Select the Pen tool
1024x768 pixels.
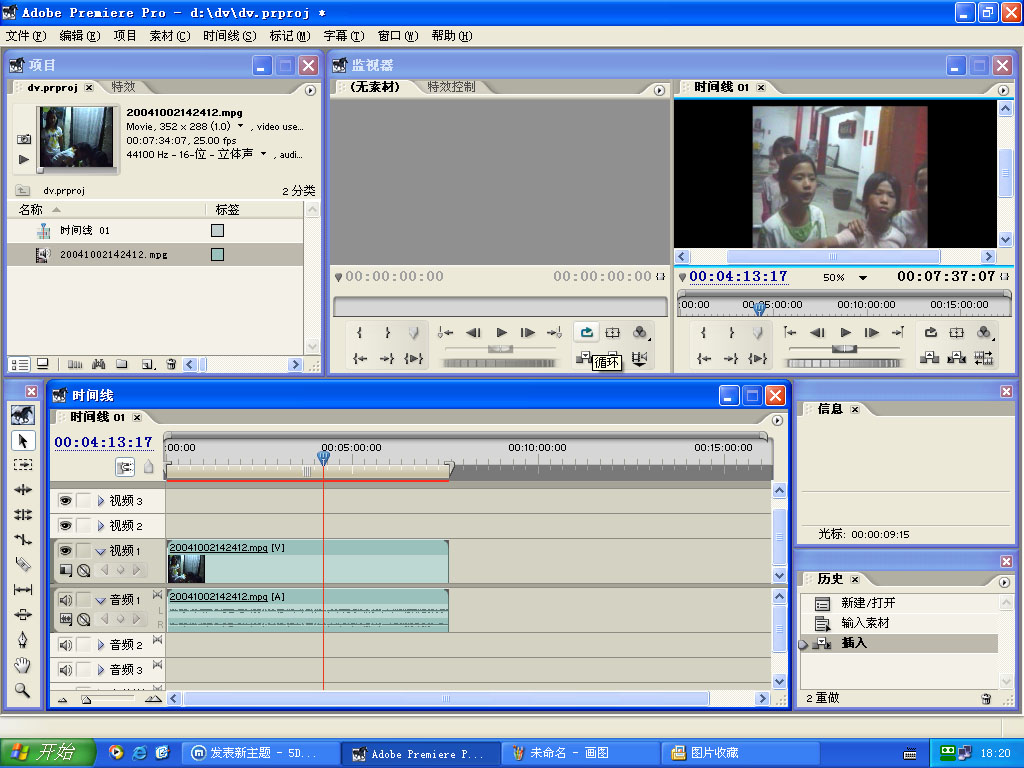[x=23, y=639]
